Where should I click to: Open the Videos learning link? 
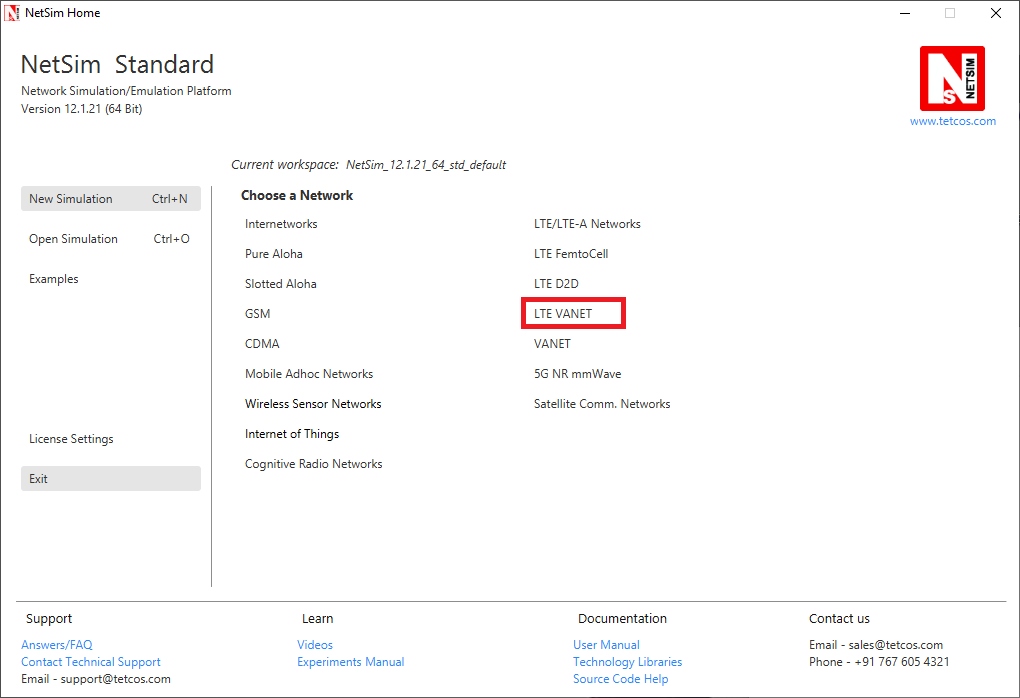point(315,645)
